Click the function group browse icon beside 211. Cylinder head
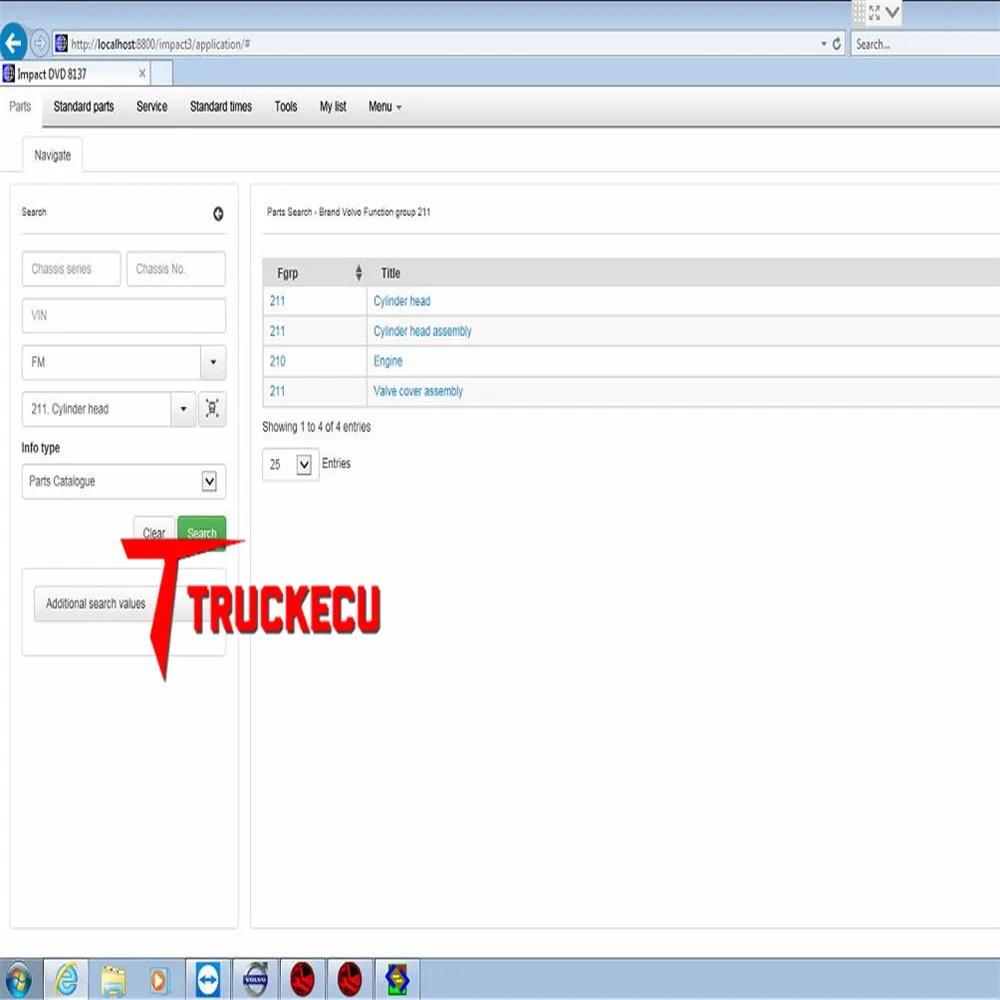Screen dimensions: 1000x1000 [x=212, y=408]
